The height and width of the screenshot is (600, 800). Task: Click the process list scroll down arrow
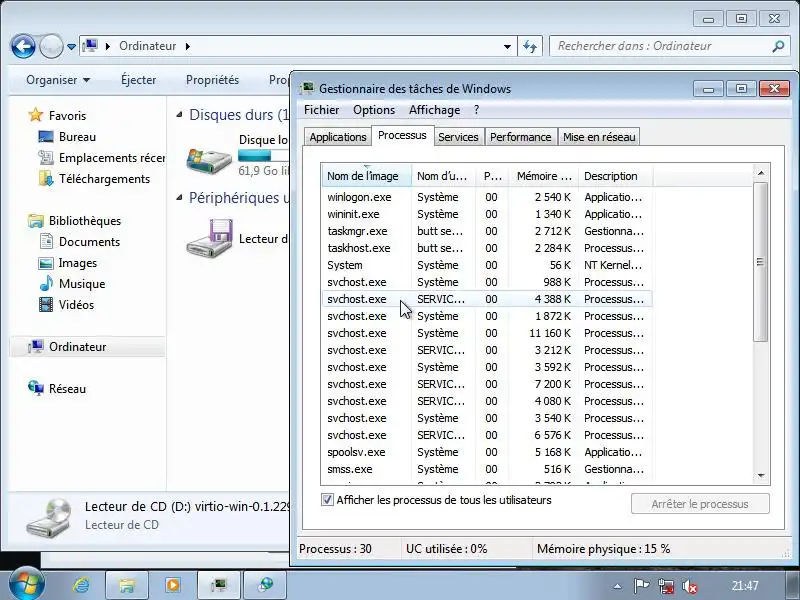coord(761,476)
